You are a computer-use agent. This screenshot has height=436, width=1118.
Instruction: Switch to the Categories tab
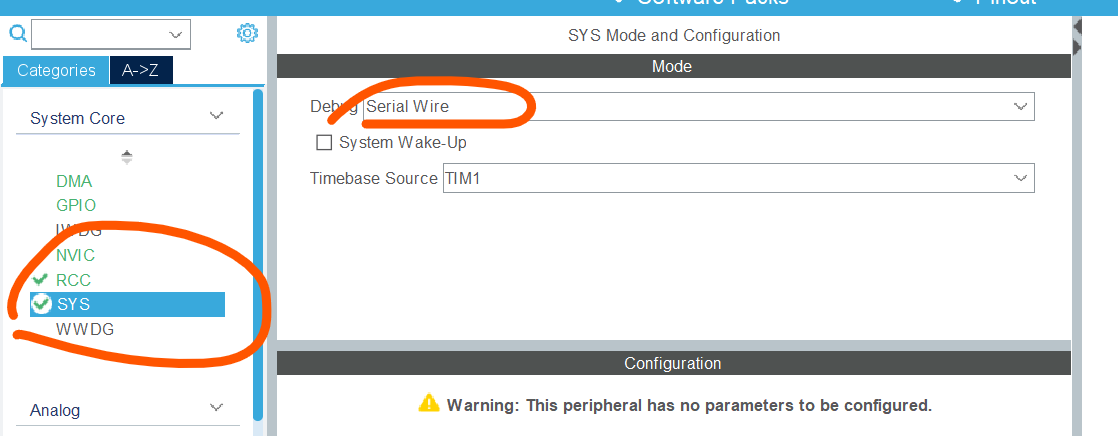(x=56, y=70)
